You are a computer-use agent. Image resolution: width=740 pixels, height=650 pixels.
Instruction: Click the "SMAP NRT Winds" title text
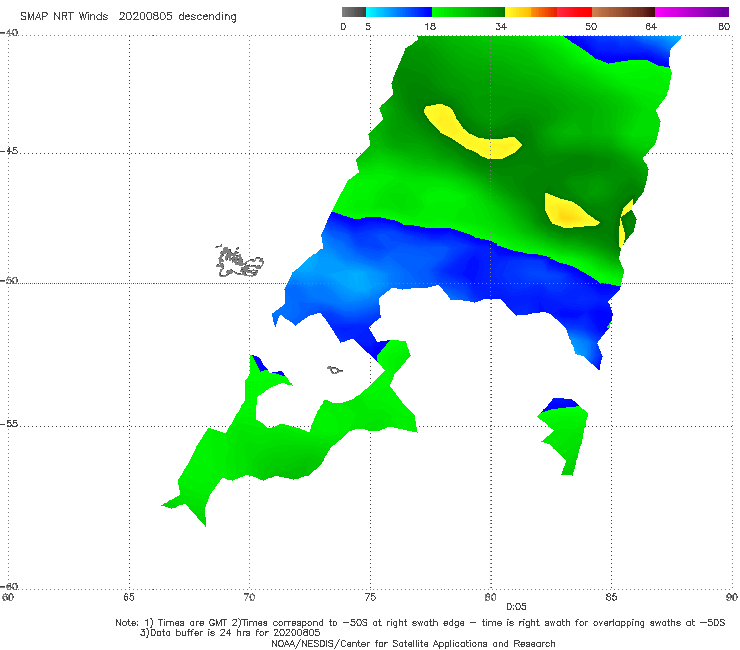(64, 16)
